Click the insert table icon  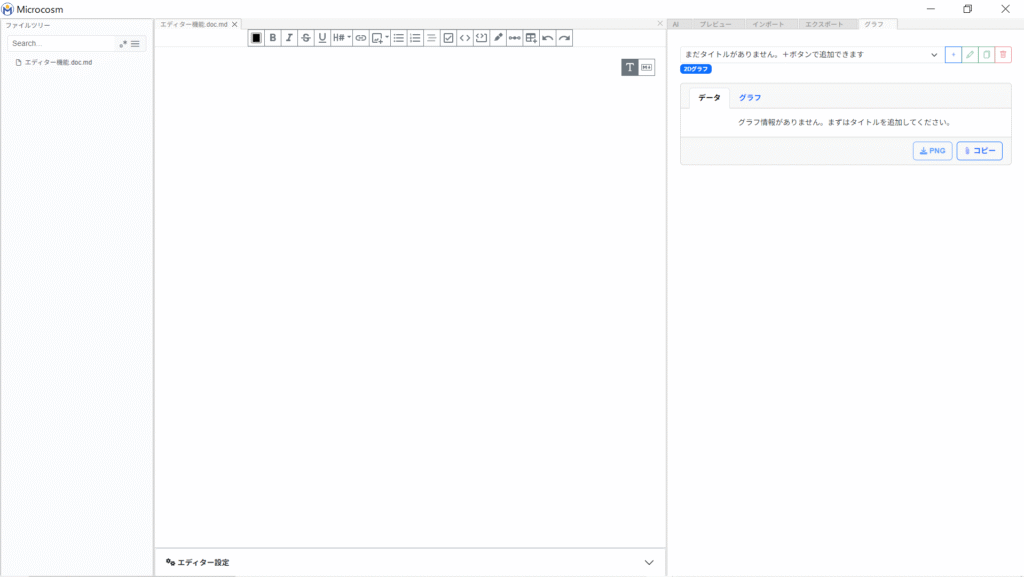pyautogui.click(x=531, y=38)
